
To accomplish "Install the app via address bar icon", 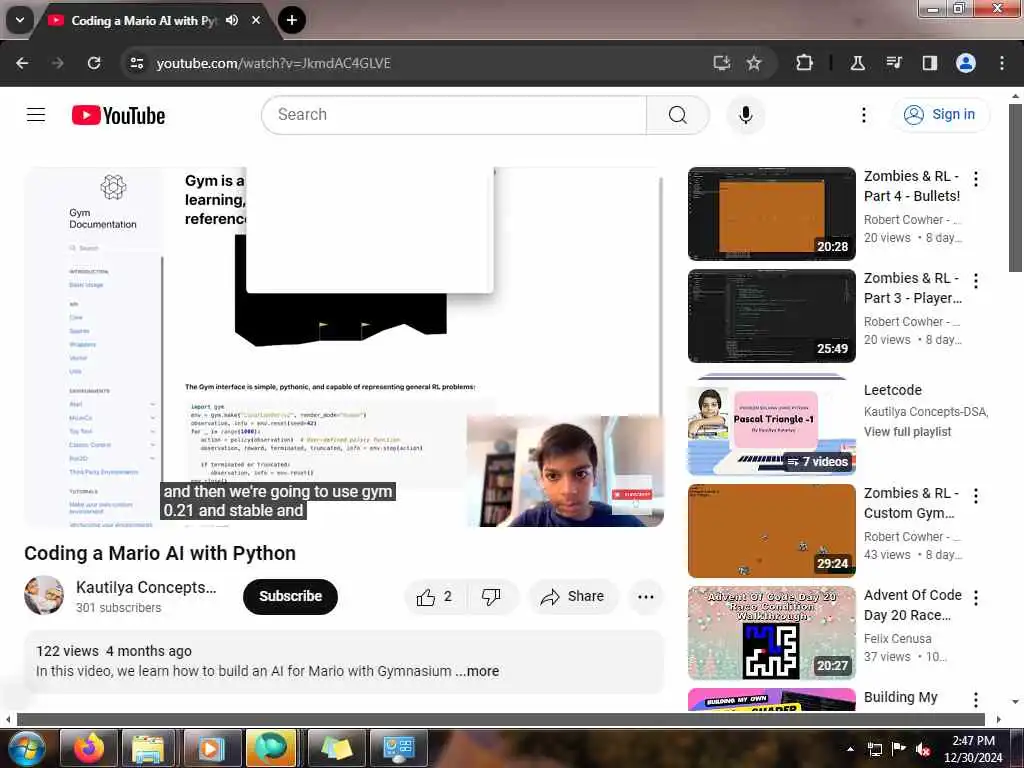I will [x=722, y=63].
